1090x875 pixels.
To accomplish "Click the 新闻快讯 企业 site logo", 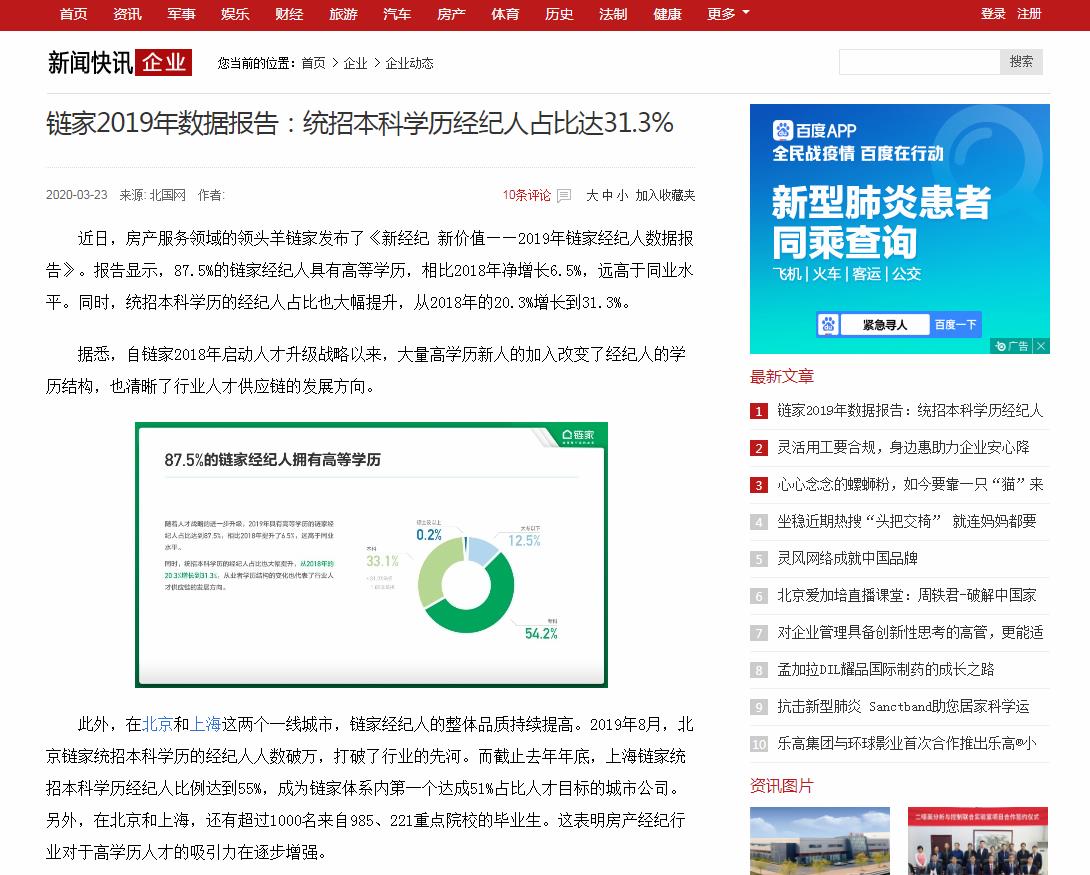I will 119,63.
